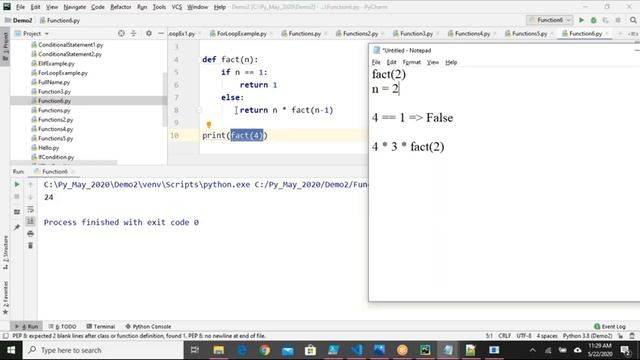Click line 10 print statement in editor
The height and width of the screenshot is (360, 640).
pyautogui.click(x=235, y=135)
